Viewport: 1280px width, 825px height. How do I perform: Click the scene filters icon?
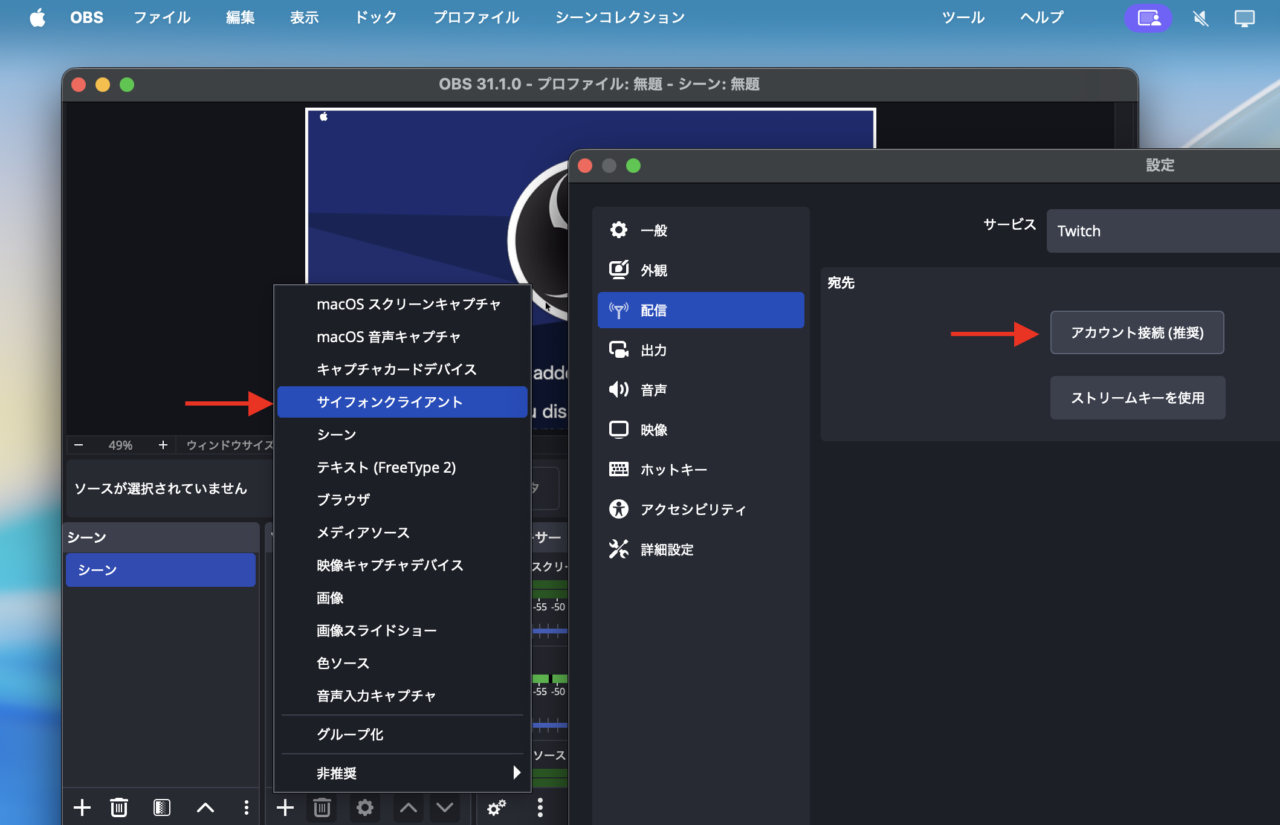pyautogui.click(x=161, y=807)
